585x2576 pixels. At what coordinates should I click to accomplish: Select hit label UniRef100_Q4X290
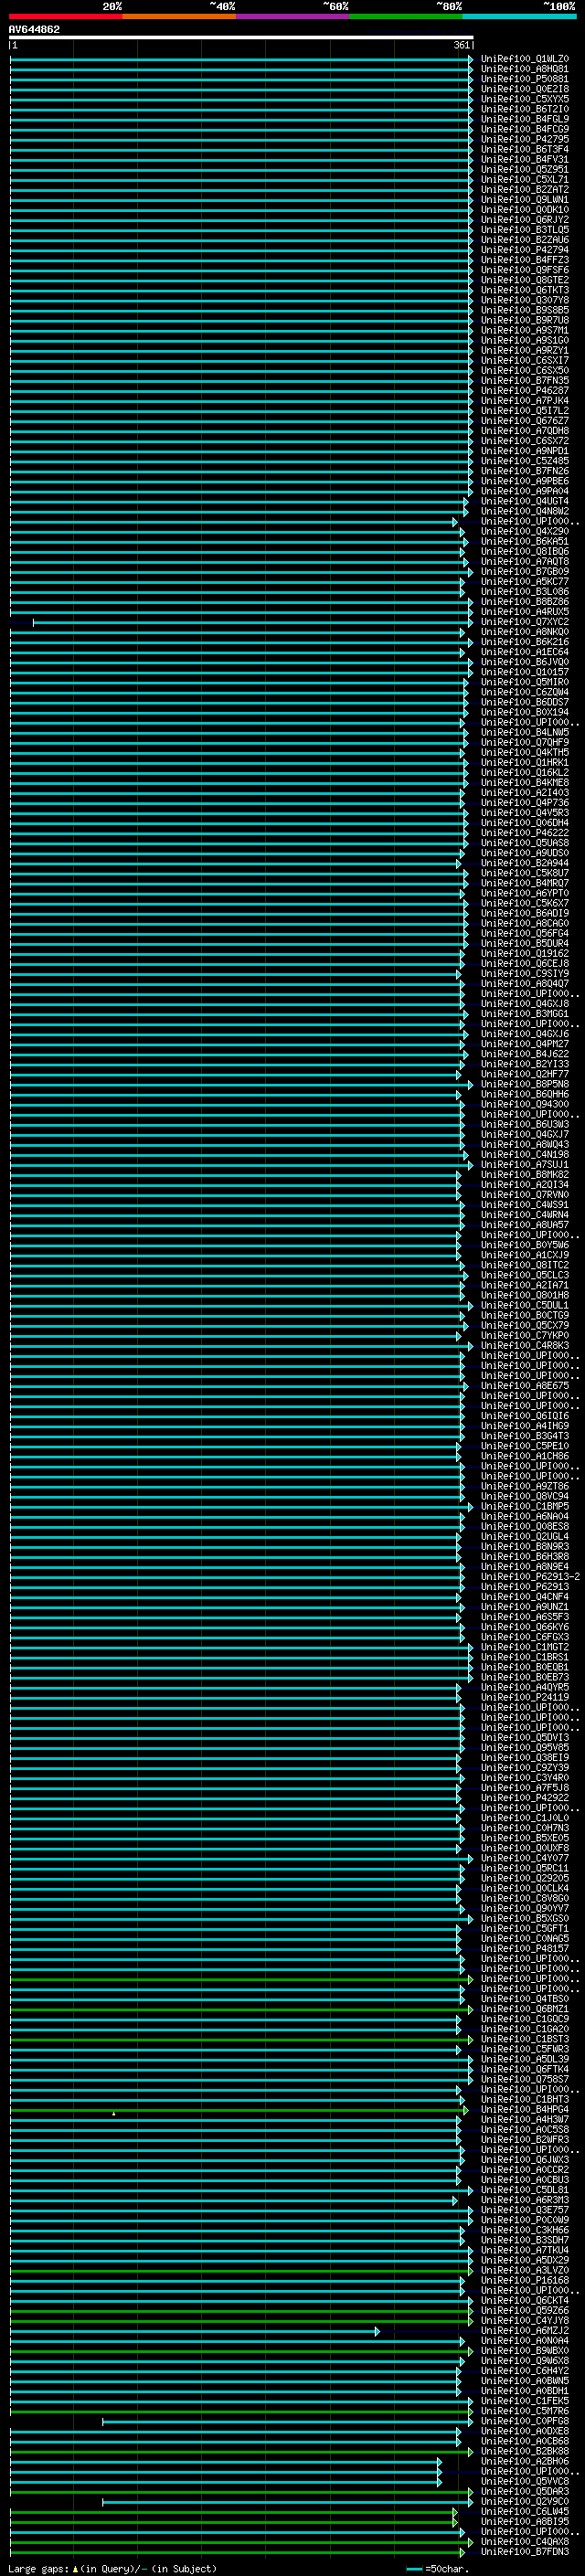point(524,531)
